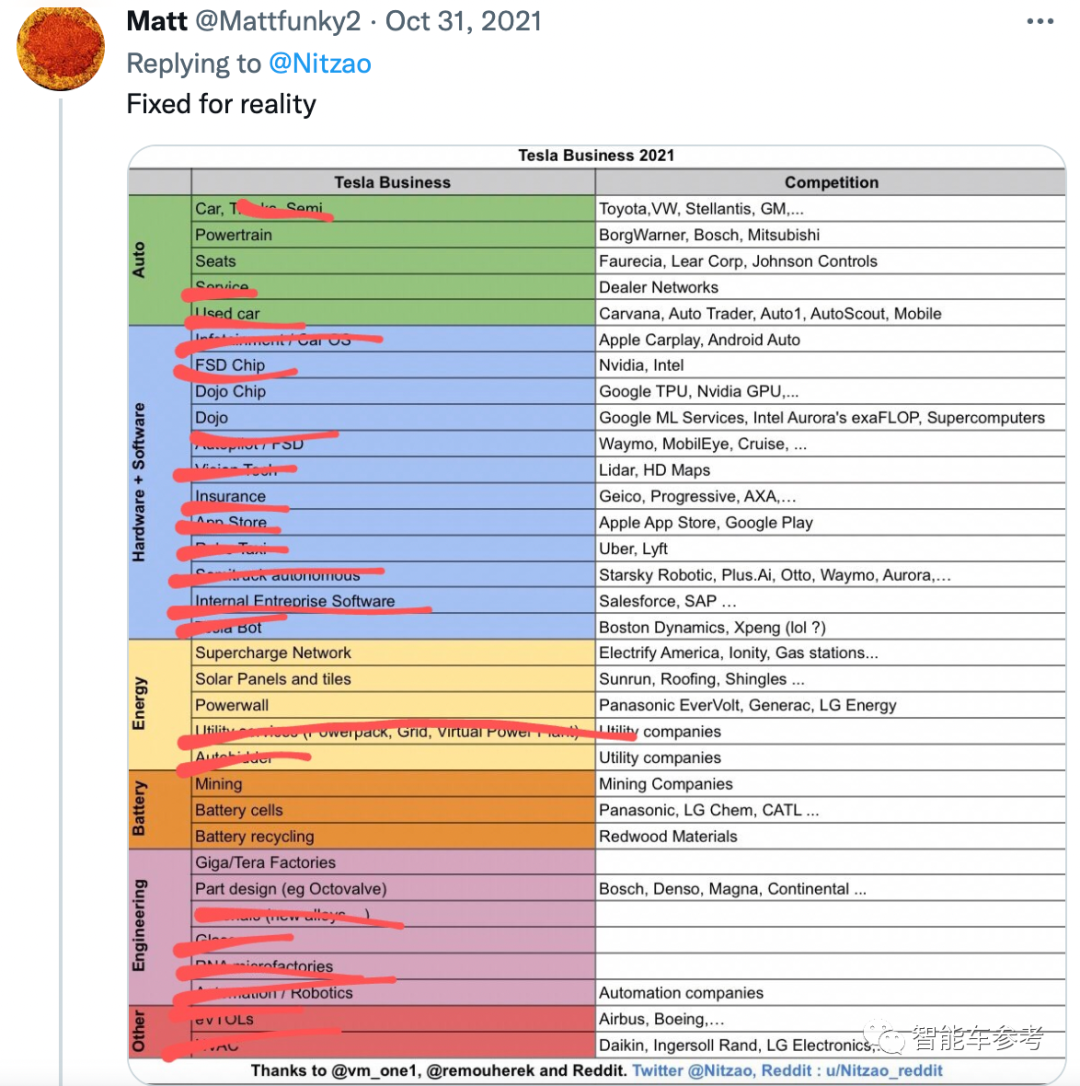This screenshot has width=1080, height=1086.
Task: Click the "Fixed for reality" tweet text
Action: click(221, 104)
